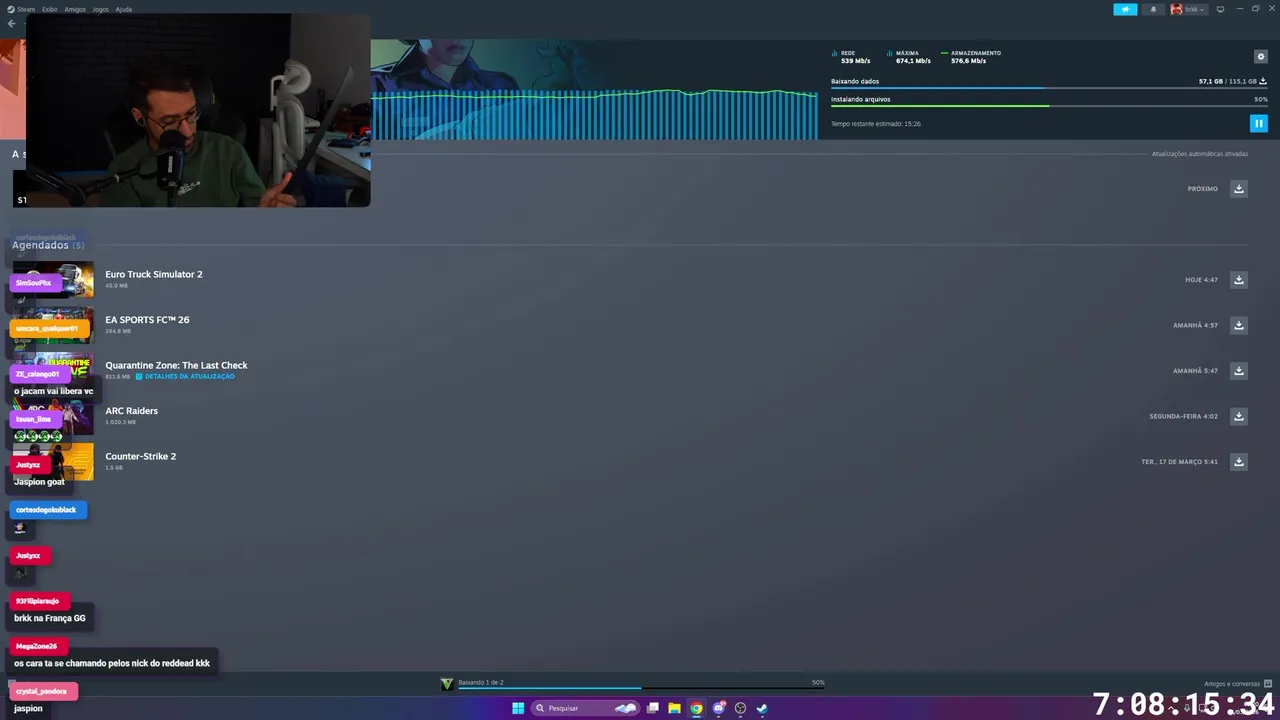Download Quarantine Zone update now
Image resolution: width=1280 pixels, height=720 pixels.
pos(1238,371)
